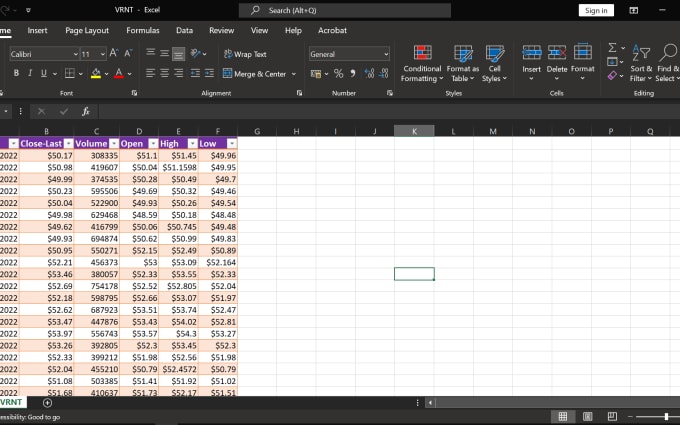
Task: Switch to the Formulas tab
Action: [x=143, y=30]
